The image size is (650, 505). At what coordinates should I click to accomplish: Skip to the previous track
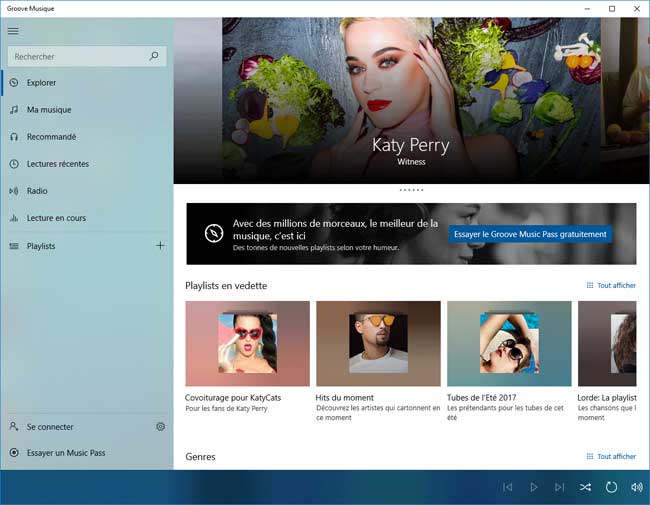coord(507,487)
